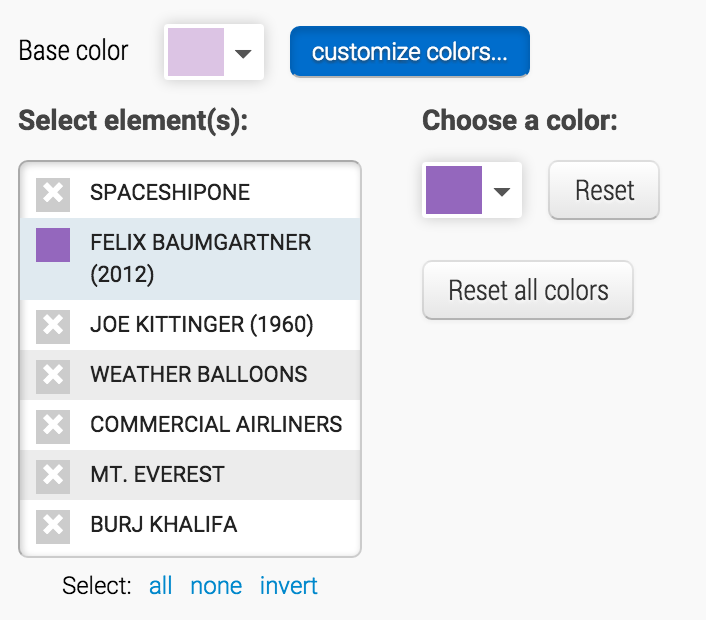Open the Choose a color dropdown arrow
The image size is (706, 620).
point(502,191)
